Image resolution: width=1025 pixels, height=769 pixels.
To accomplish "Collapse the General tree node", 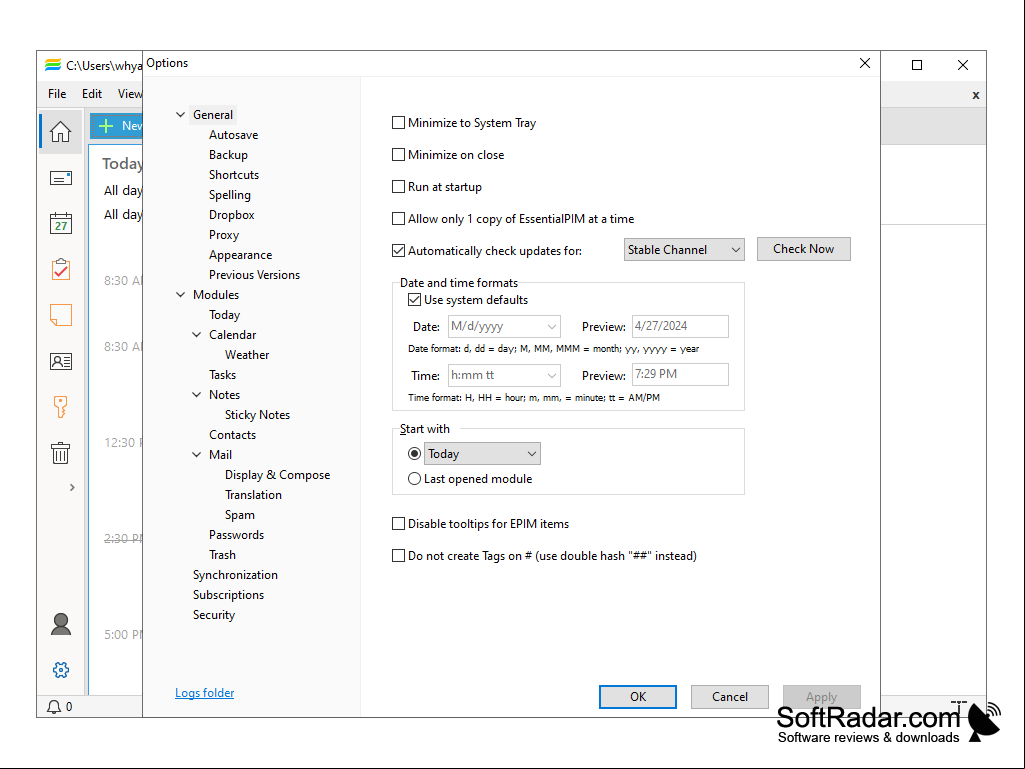I will pos(180,114).
